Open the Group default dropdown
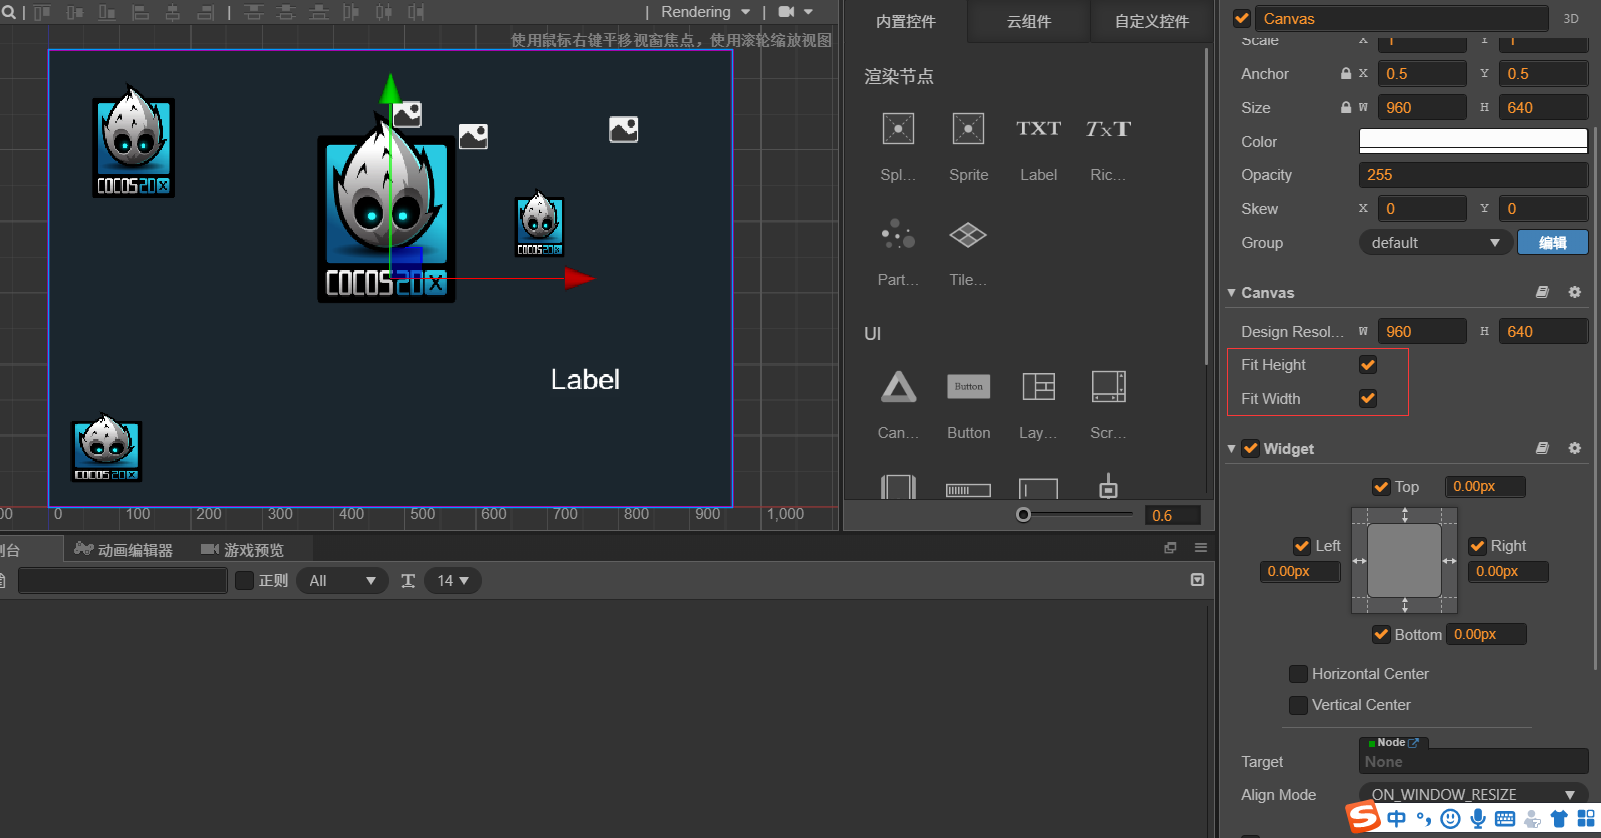 [1434, 243]
